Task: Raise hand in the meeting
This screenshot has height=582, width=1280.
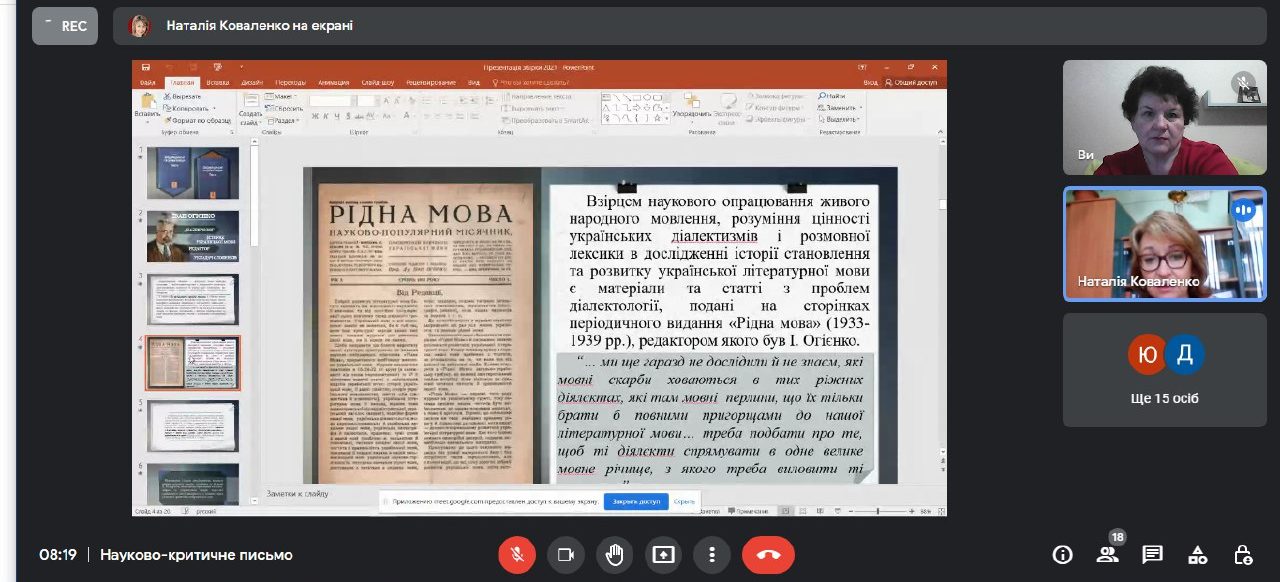Action: click(x=614, y=555)
